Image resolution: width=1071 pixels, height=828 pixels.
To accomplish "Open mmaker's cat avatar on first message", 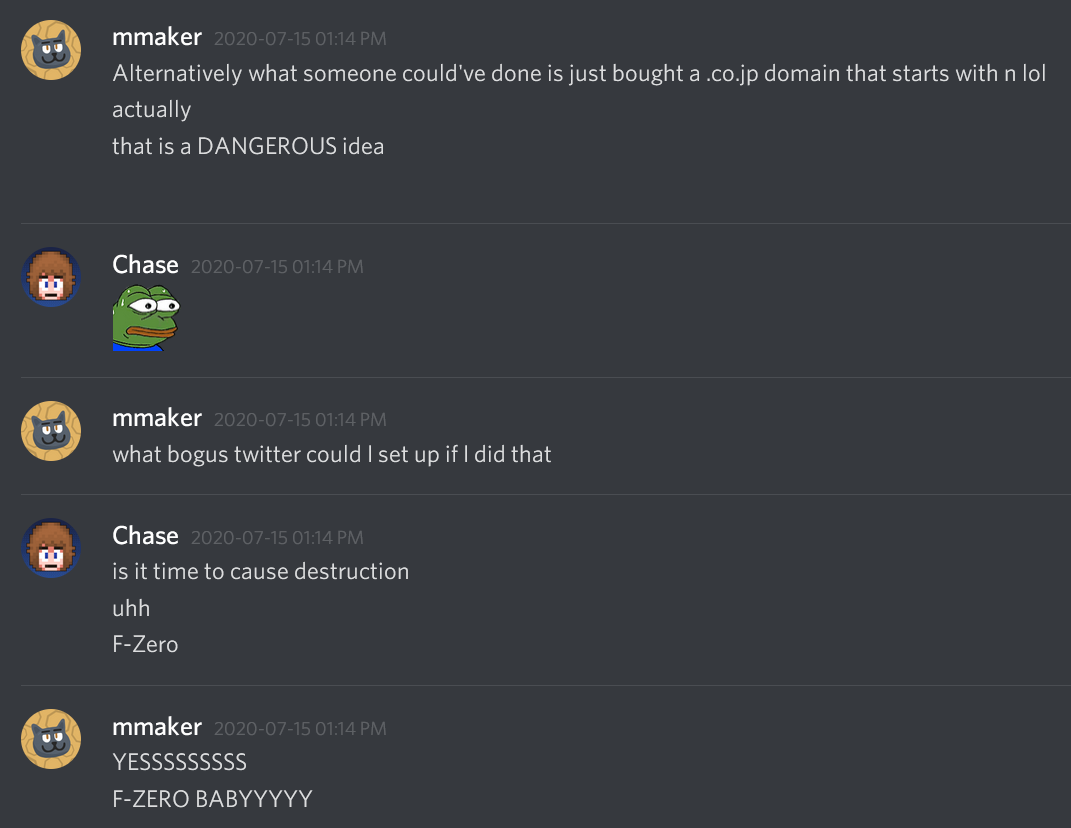I will coord(51,50).
